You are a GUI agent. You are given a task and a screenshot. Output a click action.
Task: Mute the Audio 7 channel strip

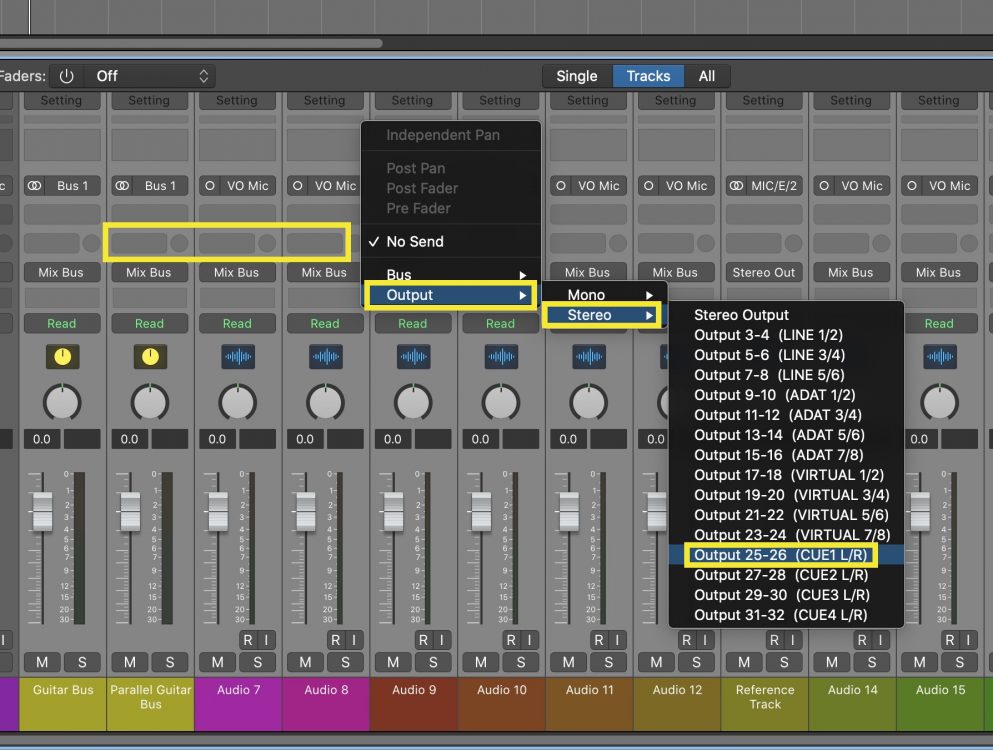click(218, 662)
